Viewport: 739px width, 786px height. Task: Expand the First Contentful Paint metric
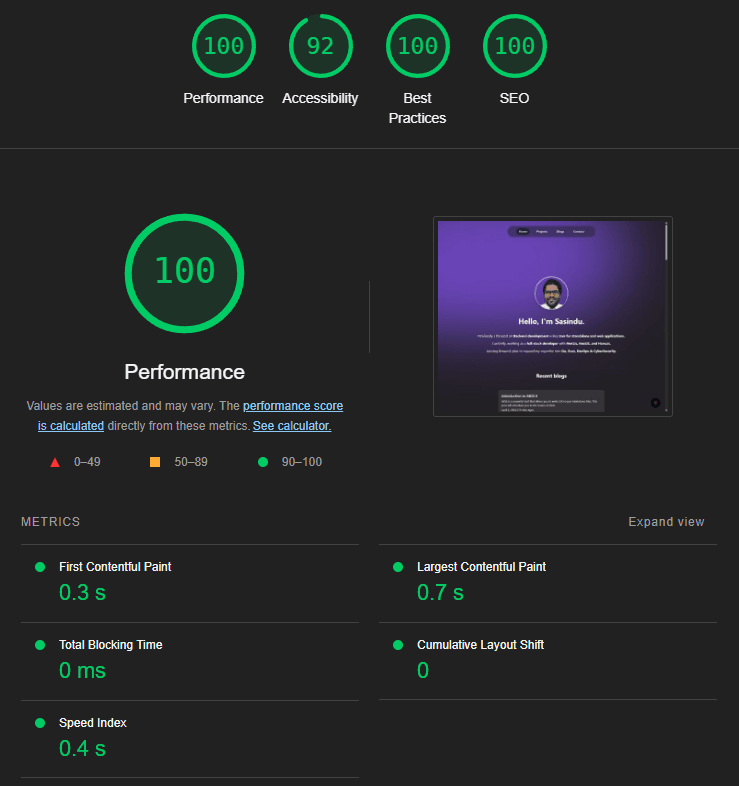[190, 583]
